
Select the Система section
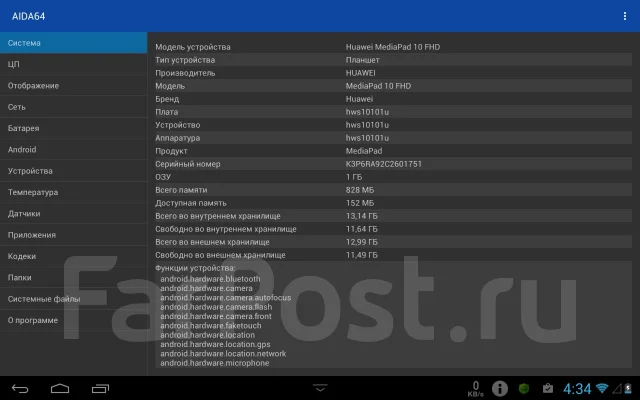pyautogui.click(x=73, y=43)
